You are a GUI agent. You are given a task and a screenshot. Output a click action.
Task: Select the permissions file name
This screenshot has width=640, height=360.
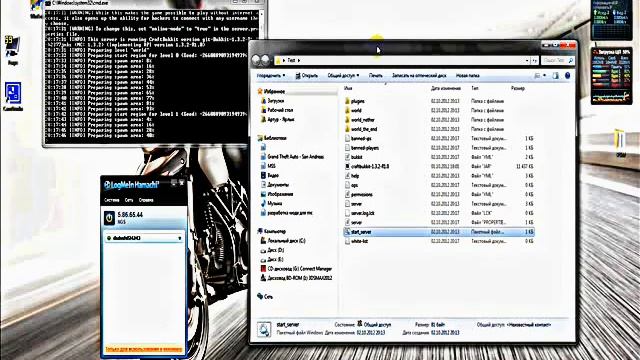pyautogui.click(x=362, y=195)
